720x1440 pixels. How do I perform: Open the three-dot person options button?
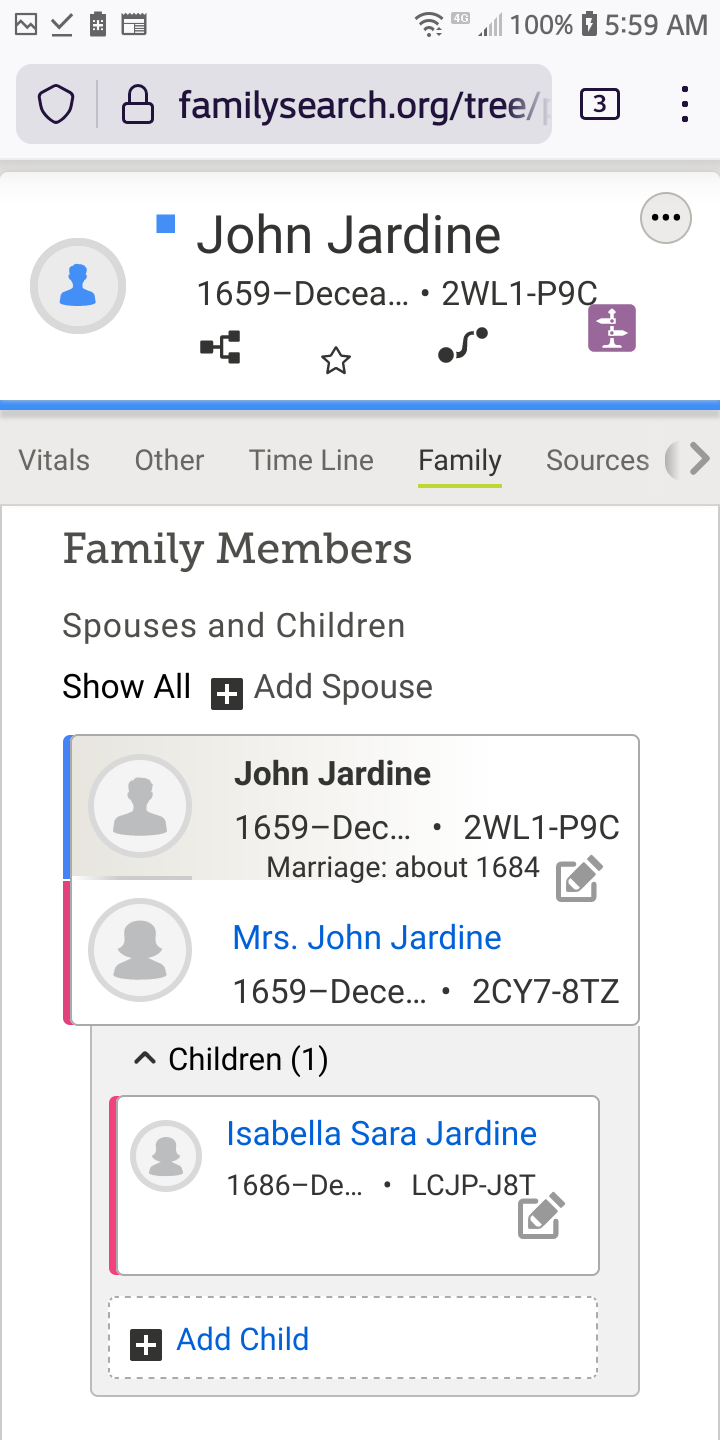point(666,217)
